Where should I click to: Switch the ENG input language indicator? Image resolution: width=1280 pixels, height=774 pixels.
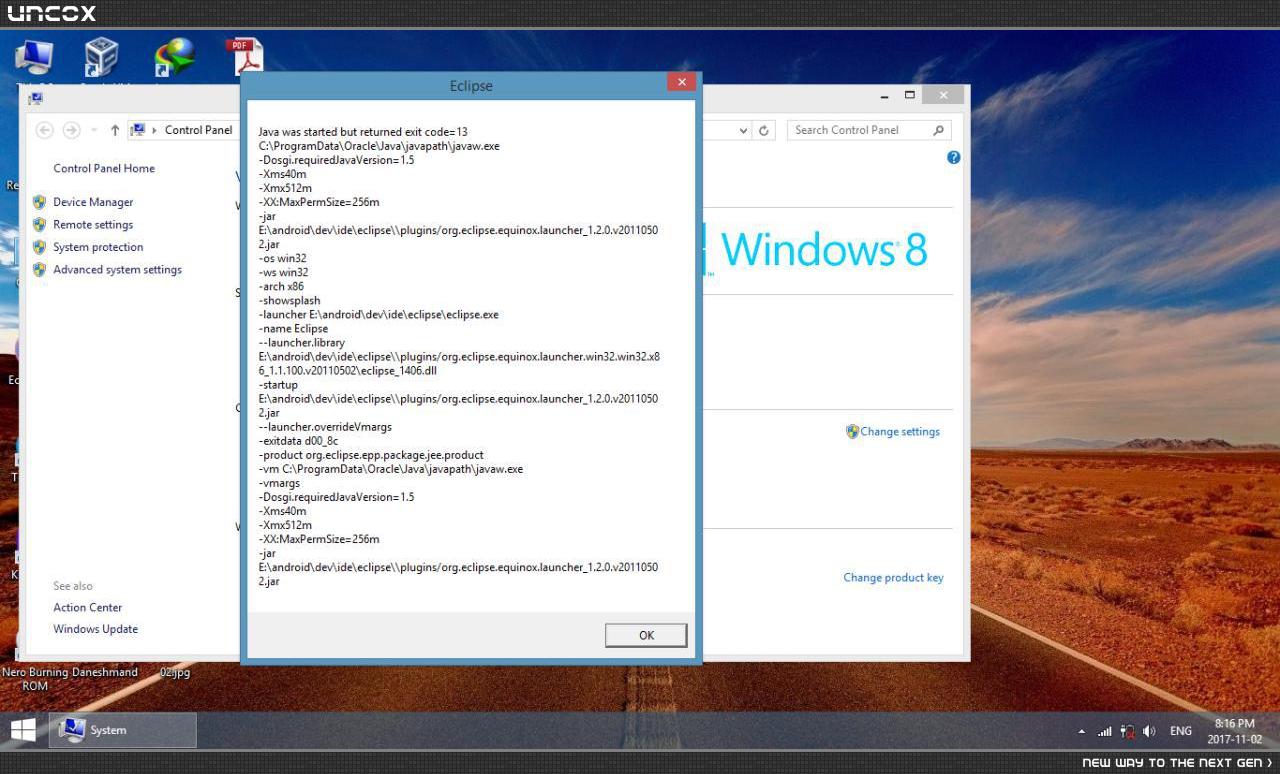tap(1181, 731)
